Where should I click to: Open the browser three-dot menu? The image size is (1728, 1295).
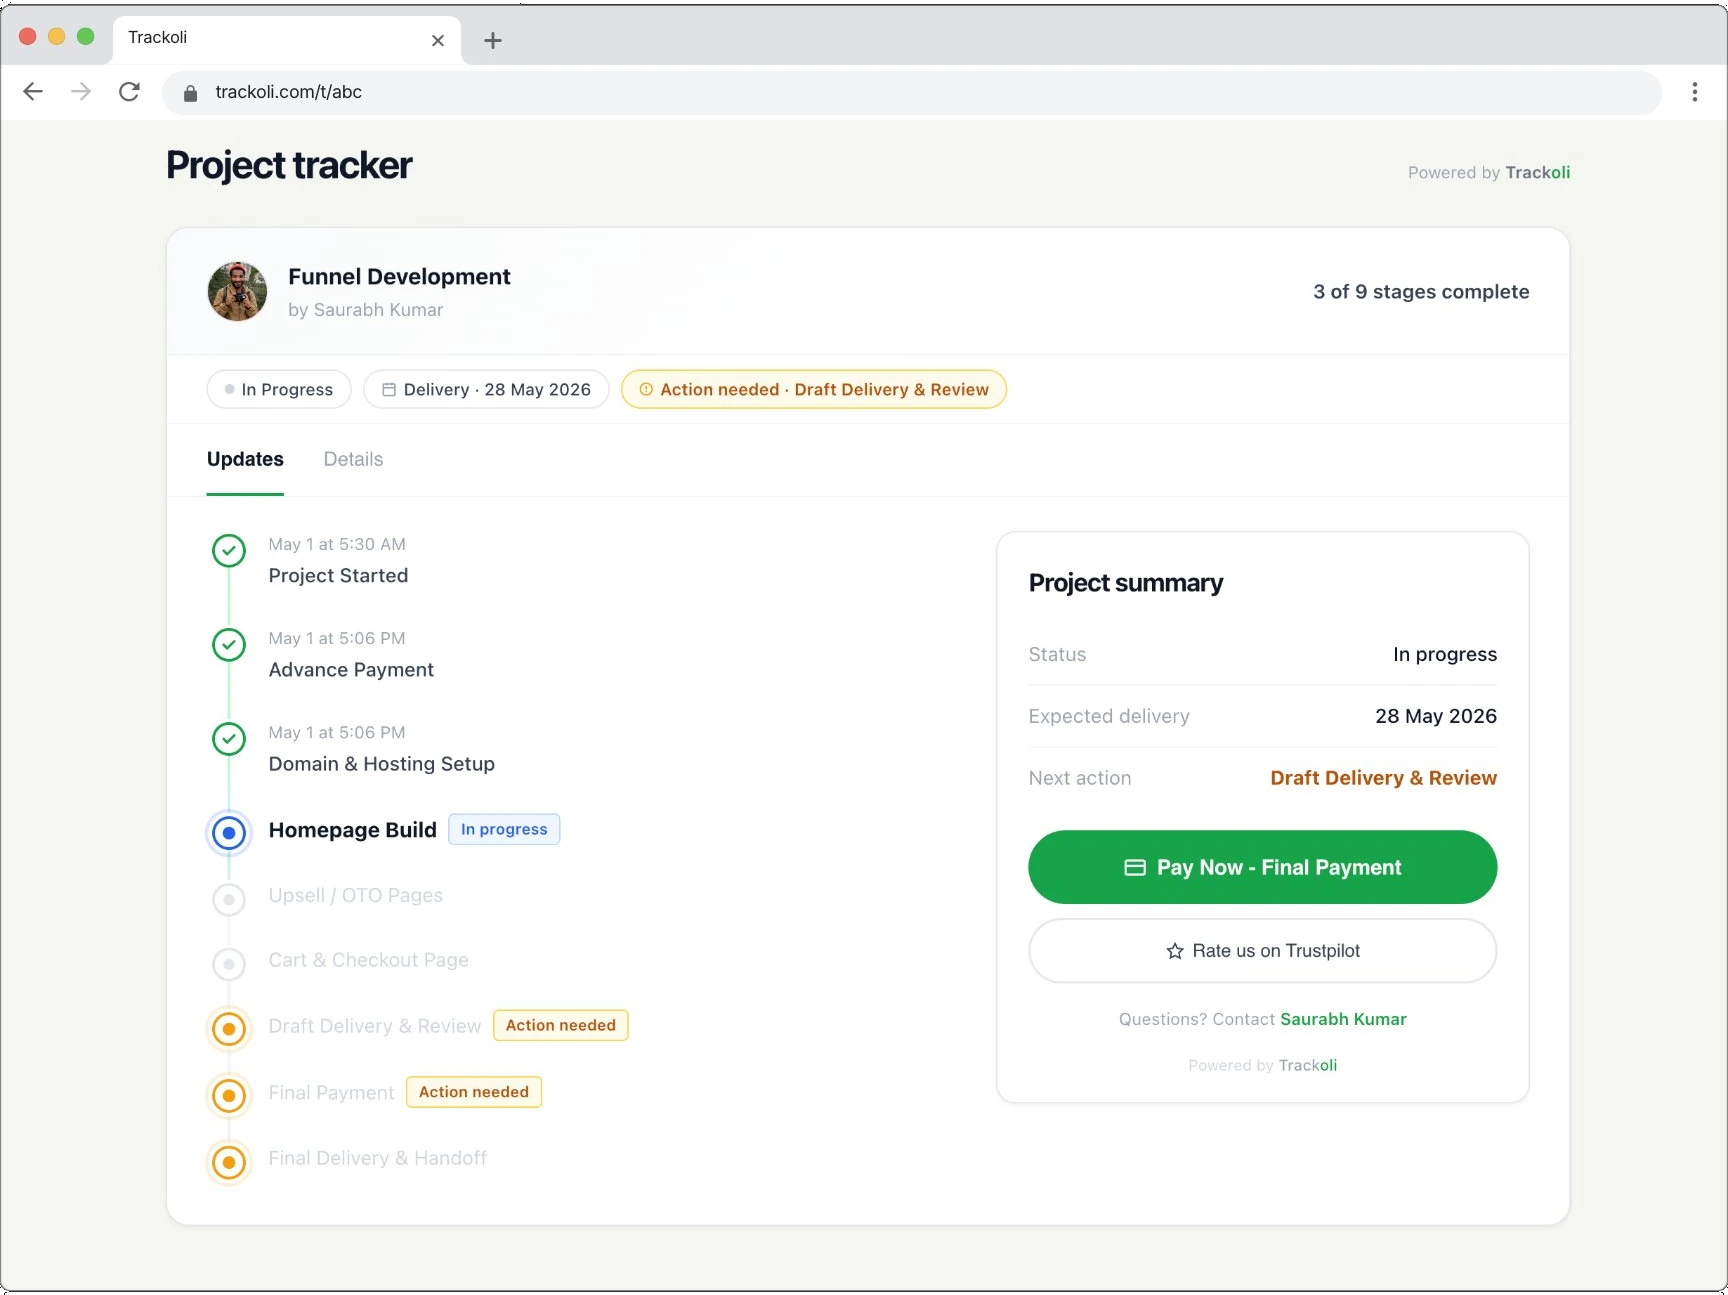point(1694,92)
